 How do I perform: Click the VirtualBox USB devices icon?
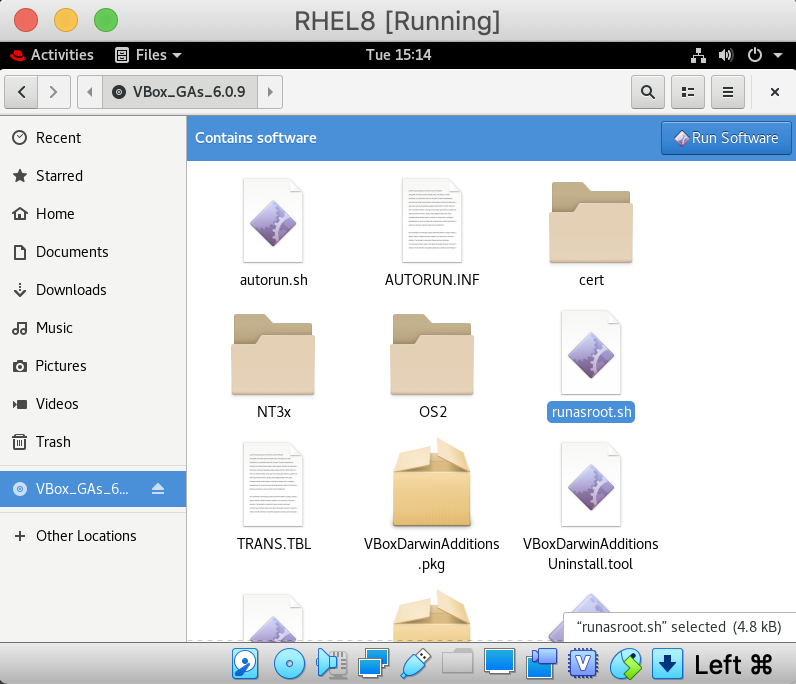pyautogui.click(x=416, y=664)
